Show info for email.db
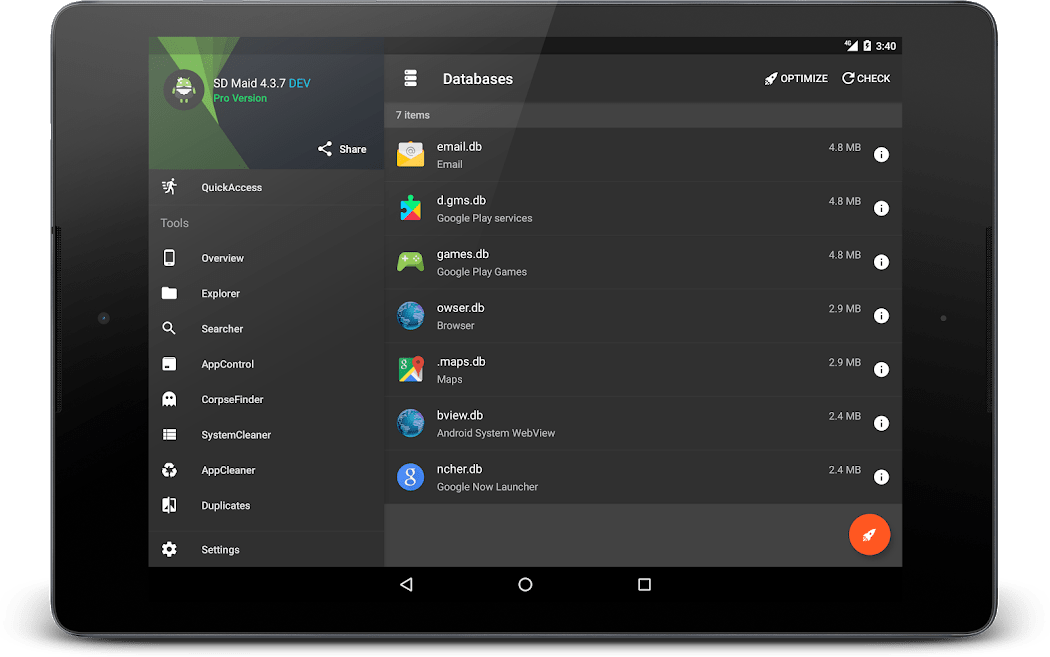This screenshot has width=1050, height=657. click(x=881, y=154)
